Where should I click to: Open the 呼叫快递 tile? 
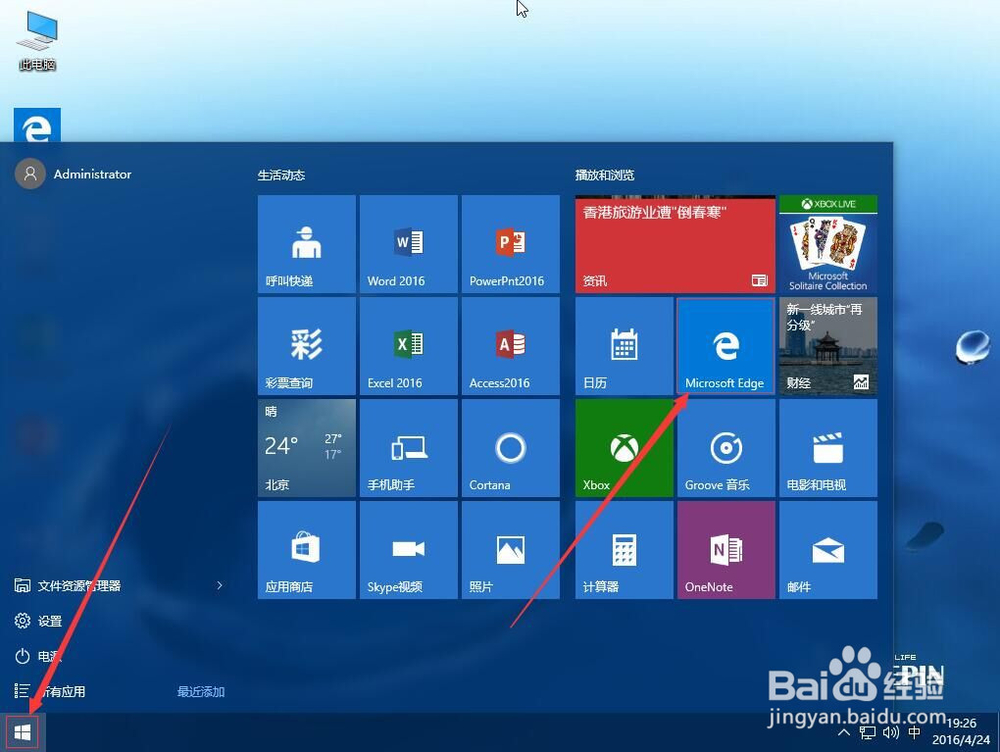coord(307,244)
